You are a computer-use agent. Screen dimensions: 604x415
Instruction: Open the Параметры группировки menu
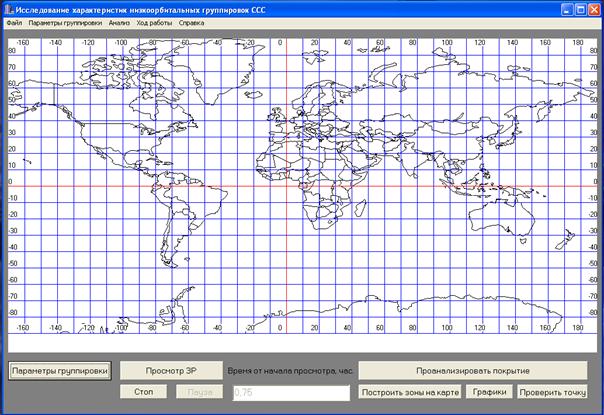pos(65,22)
